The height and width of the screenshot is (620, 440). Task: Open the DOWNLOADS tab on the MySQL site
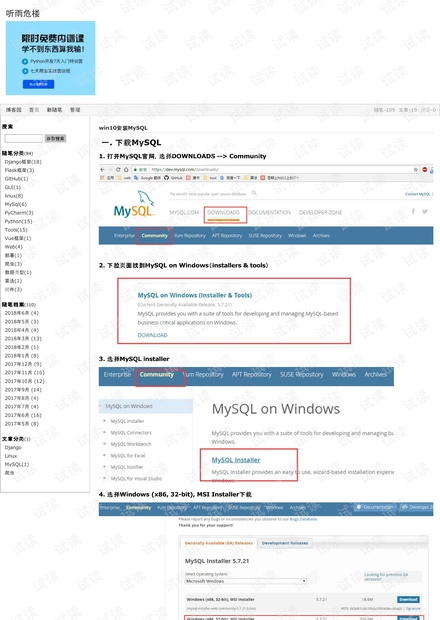[223, 213]
